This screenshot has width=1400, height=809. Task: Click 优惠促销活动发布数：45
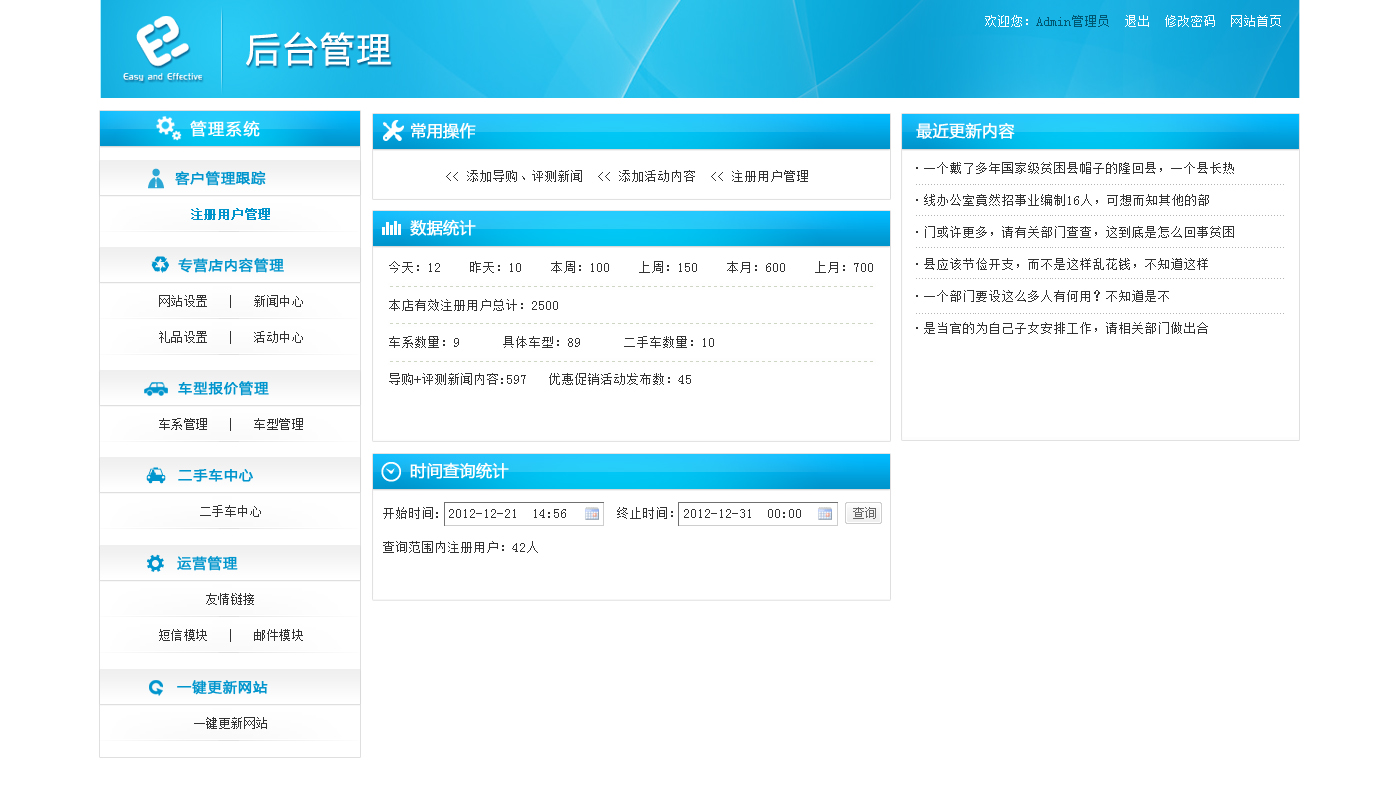tap(620, 380)
